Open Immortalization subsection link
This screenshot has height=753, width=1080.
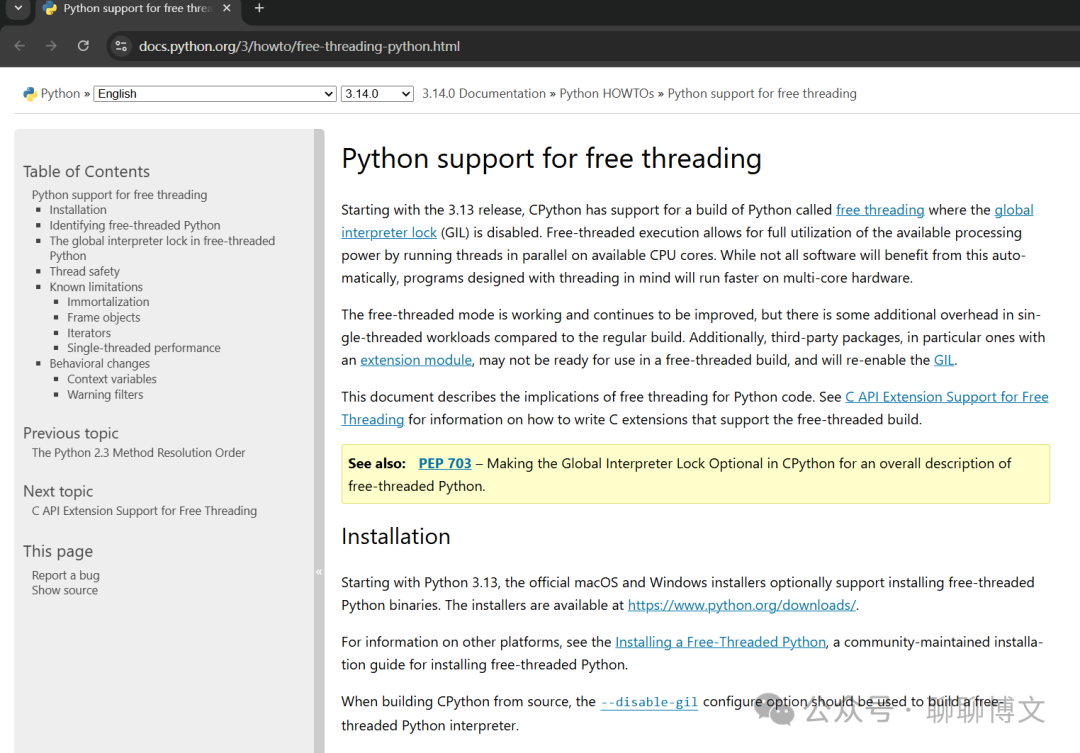(108, 302)
